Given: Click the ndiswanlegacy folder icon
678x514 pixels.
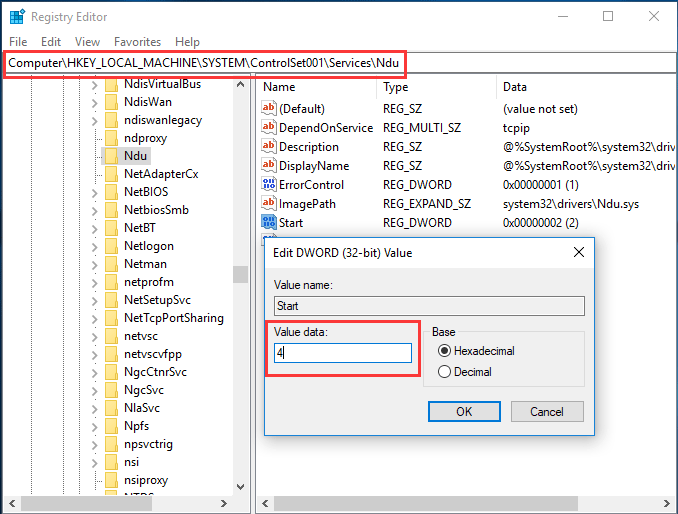Looking at the screenshot, I should (112, 120).
